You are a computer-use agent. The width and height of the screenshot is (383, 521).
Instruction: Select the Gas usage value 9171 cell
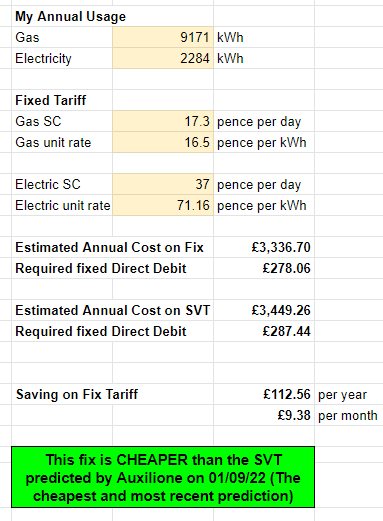(163, 37)
